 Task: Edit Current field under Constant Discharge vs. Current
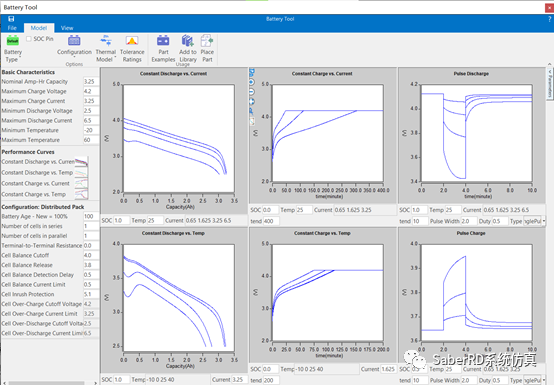(x=215, y=220)
